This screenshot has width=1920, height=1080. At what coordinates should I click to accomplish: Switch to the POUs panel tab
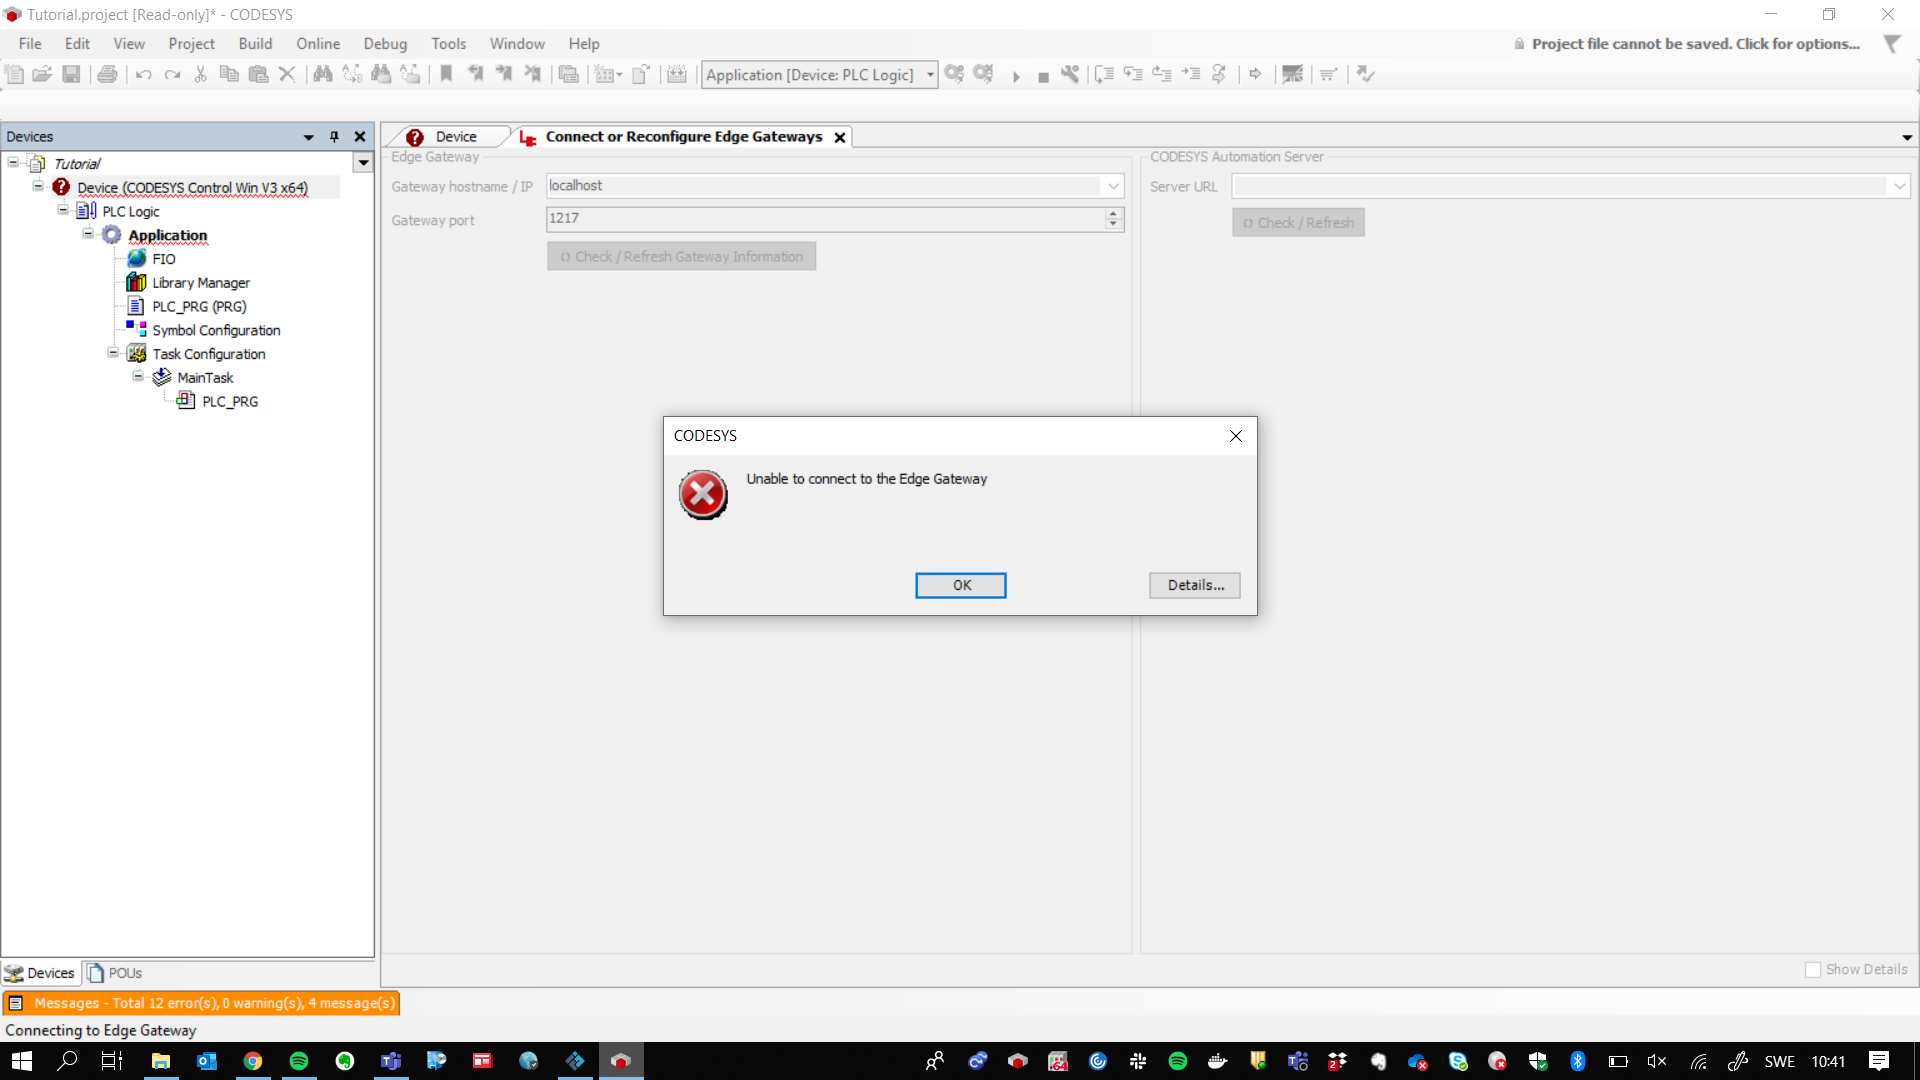pos(114,973)
